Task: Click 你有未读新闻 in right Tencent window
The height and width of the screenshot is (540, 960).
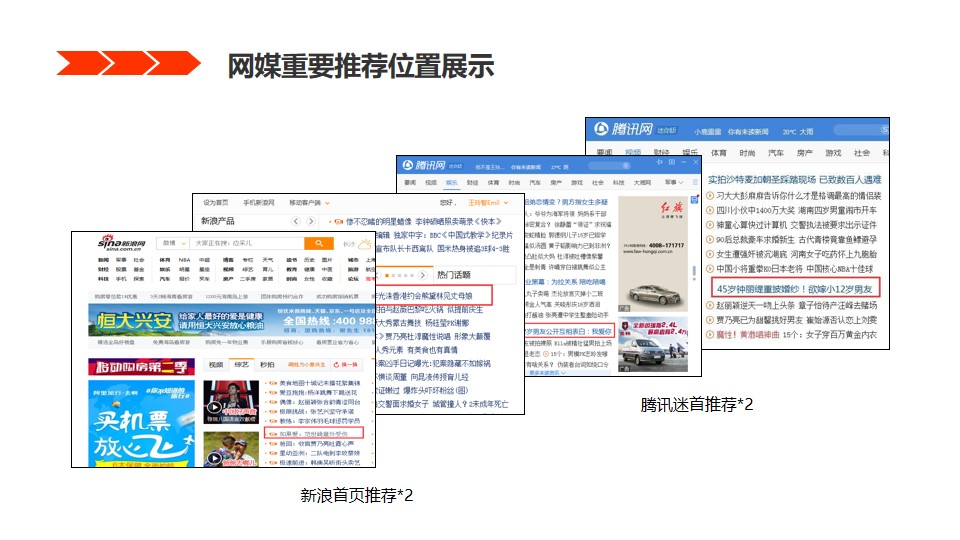Action: [x=748, y=132]
